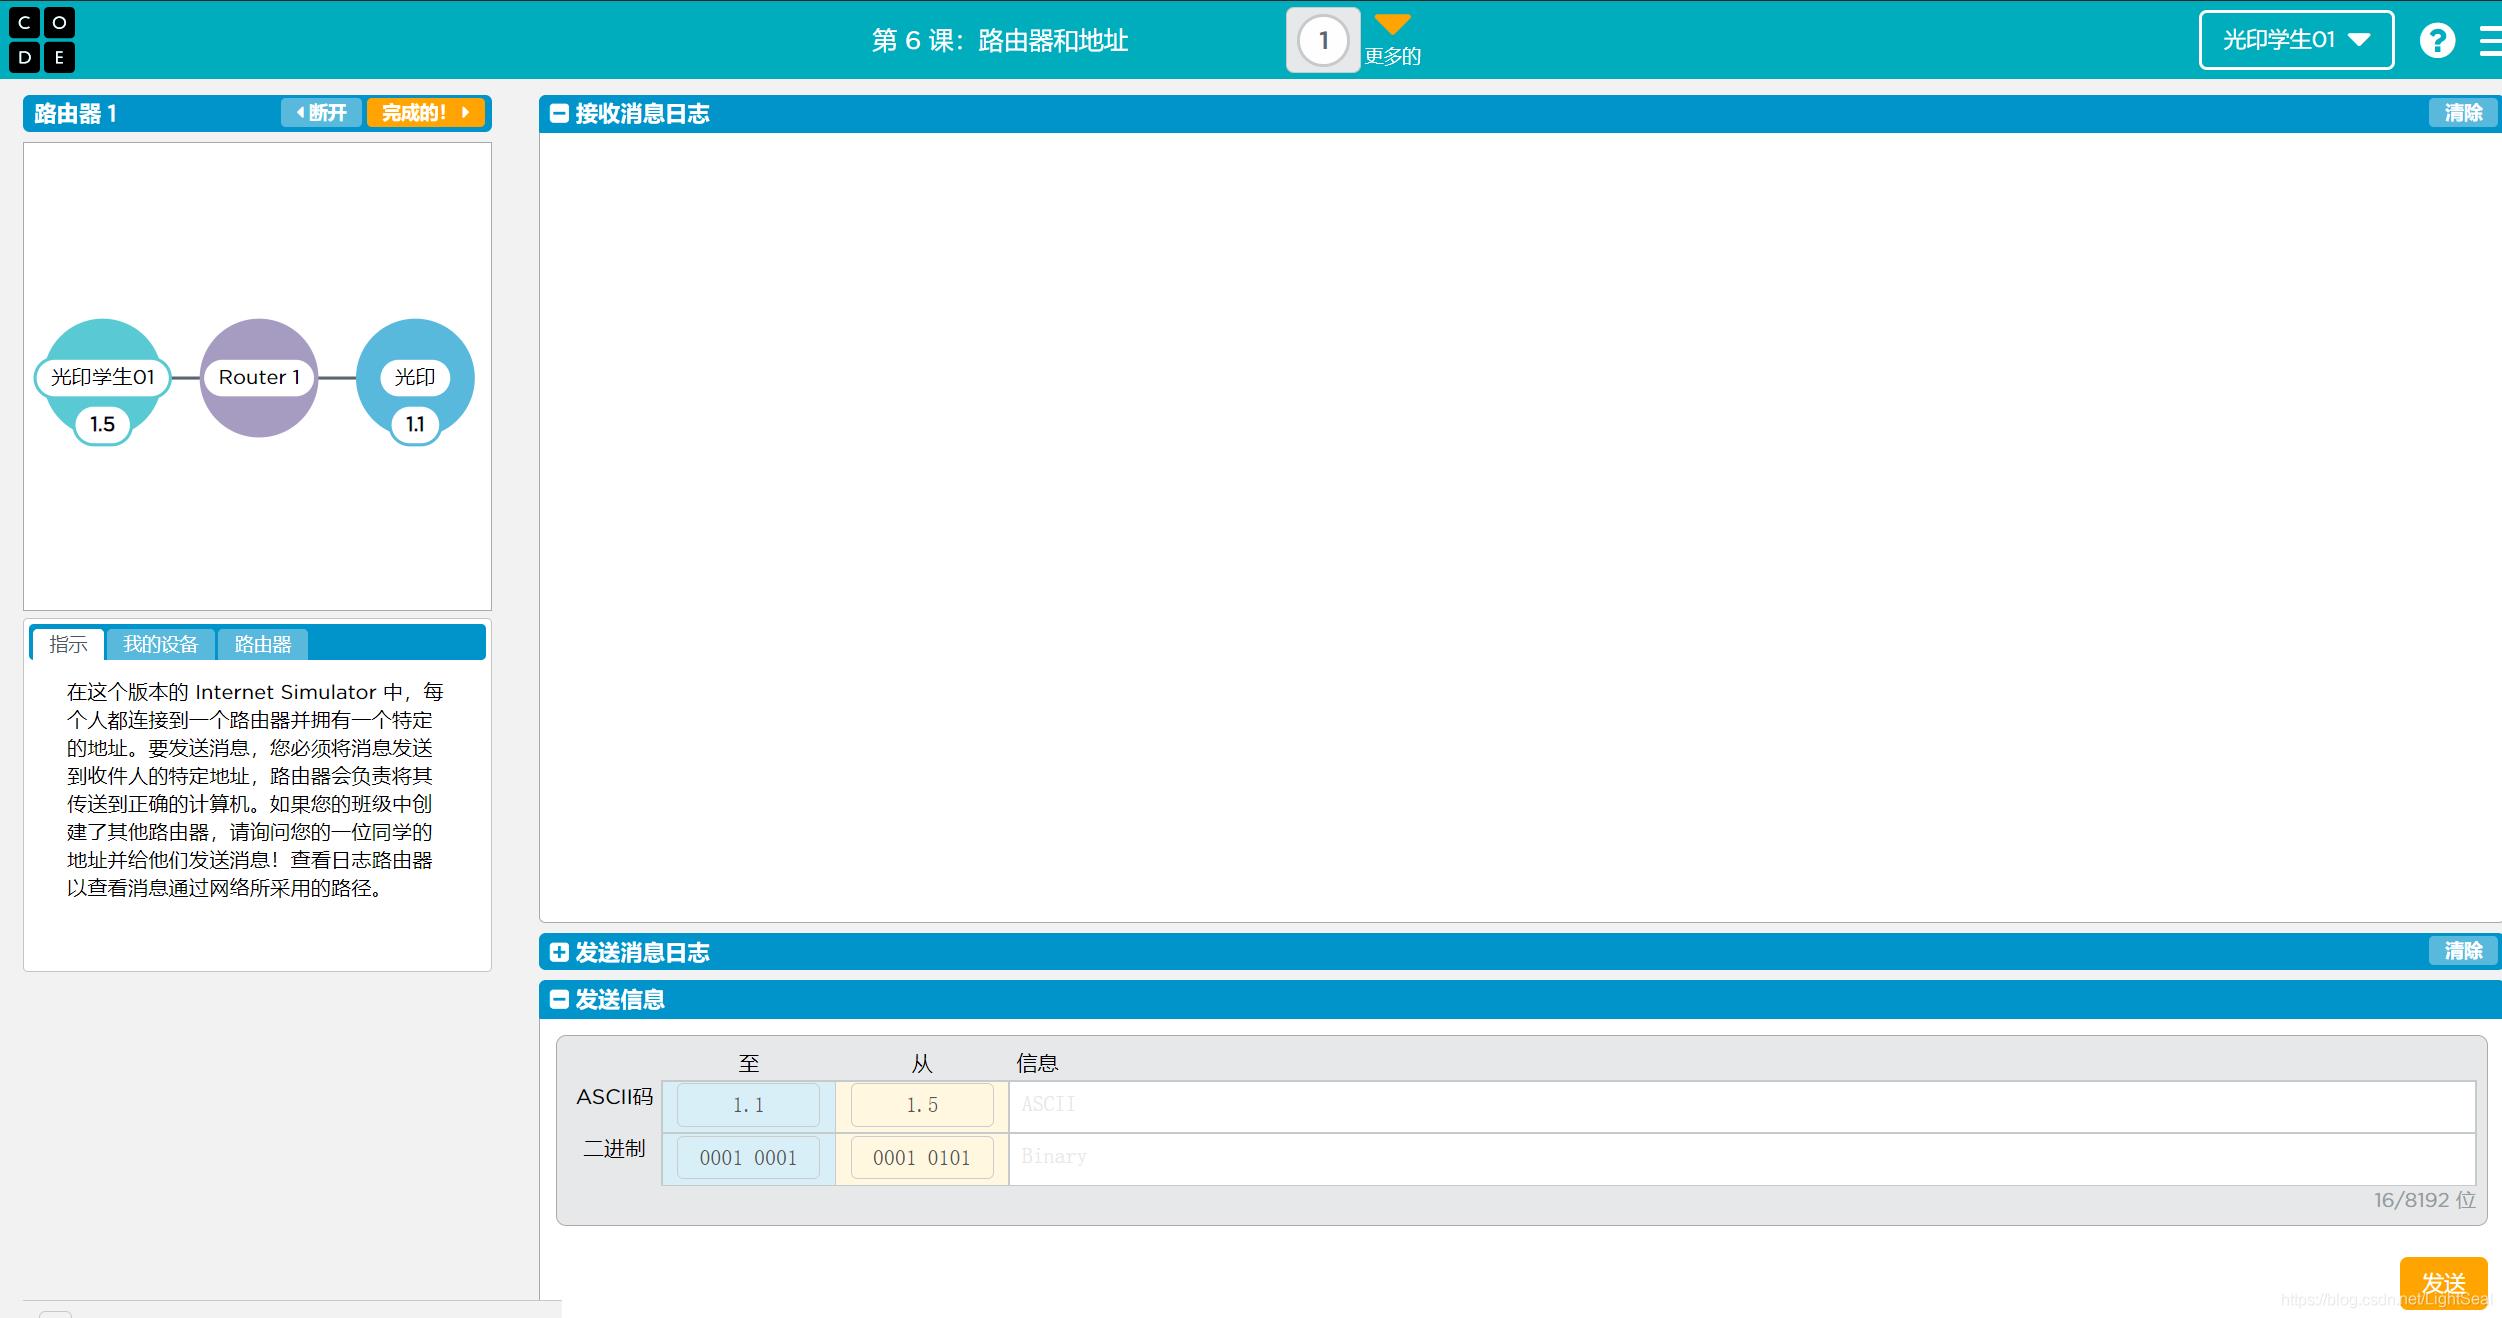Screen dimensions: 2502x1318
Task: Collapse the 接收消息日志 panel
Action: click(559, 114)
